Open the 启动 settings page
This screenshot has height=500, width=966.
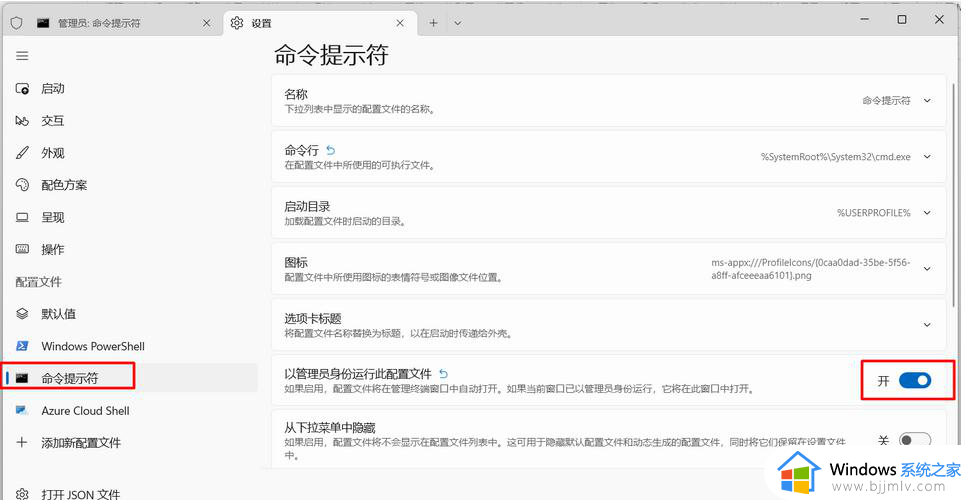(x=131, y=89)
